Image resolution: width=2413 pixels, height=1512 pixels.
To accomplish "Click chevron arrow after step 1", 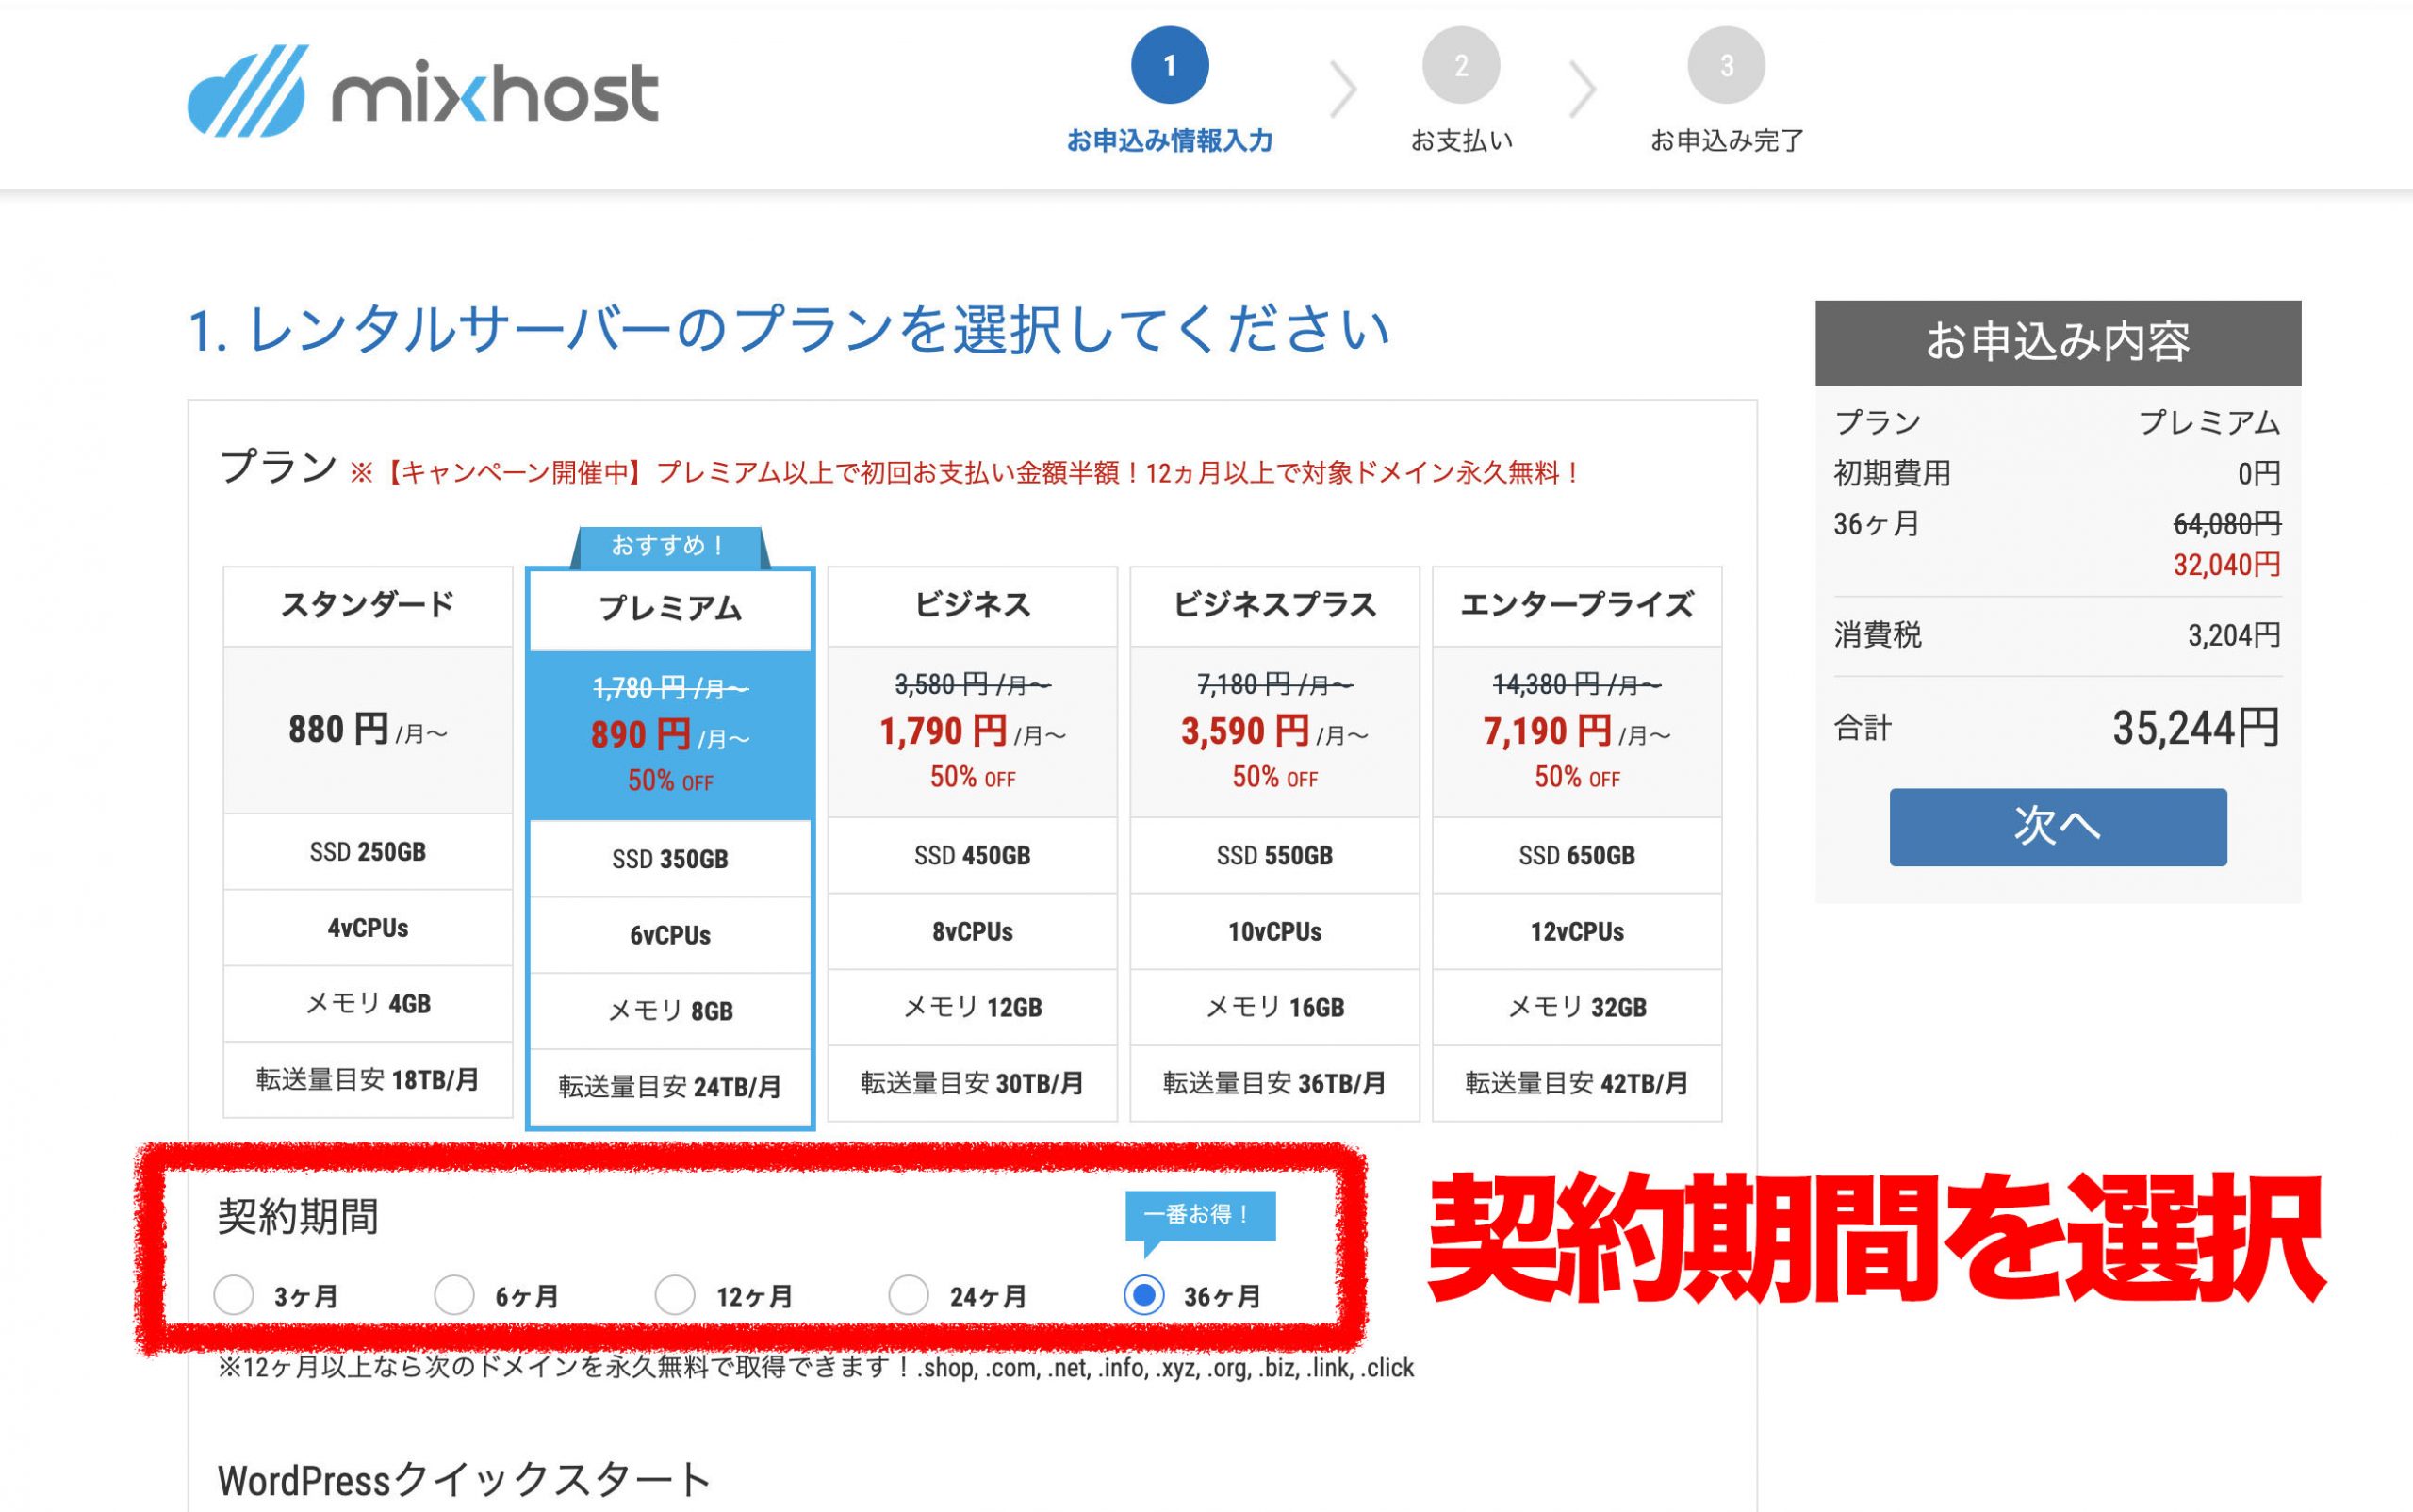I will coord(1343,90).
